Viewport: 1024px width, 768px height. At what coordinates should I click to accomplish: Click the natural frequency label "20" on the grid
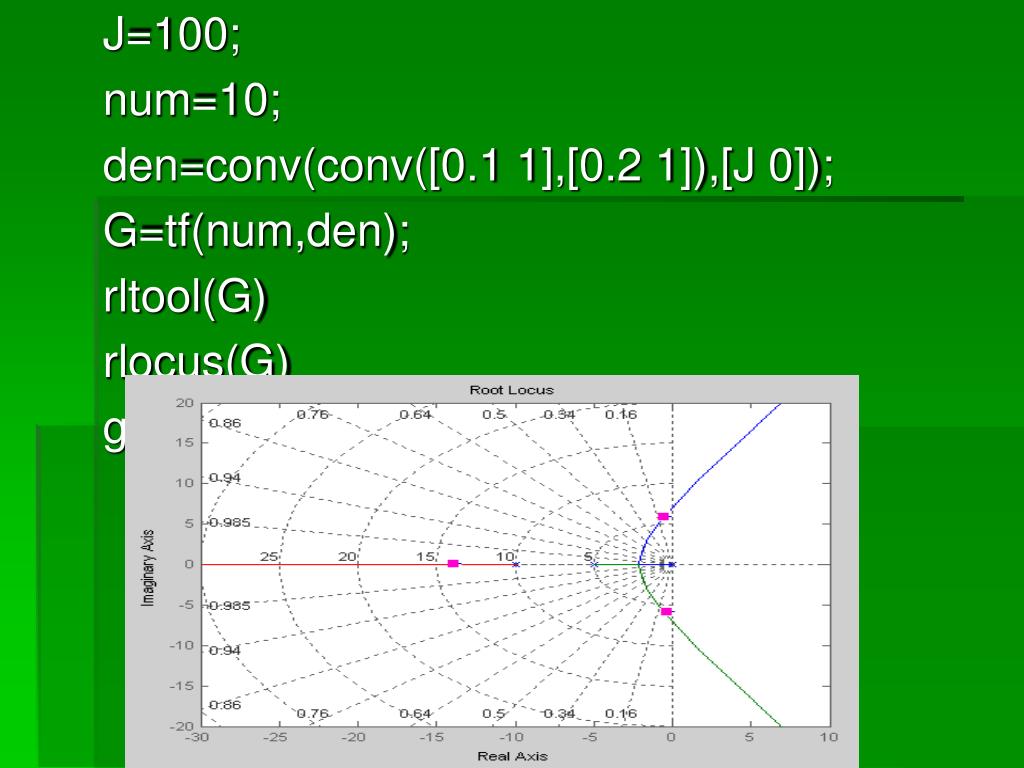click(347, 557)
